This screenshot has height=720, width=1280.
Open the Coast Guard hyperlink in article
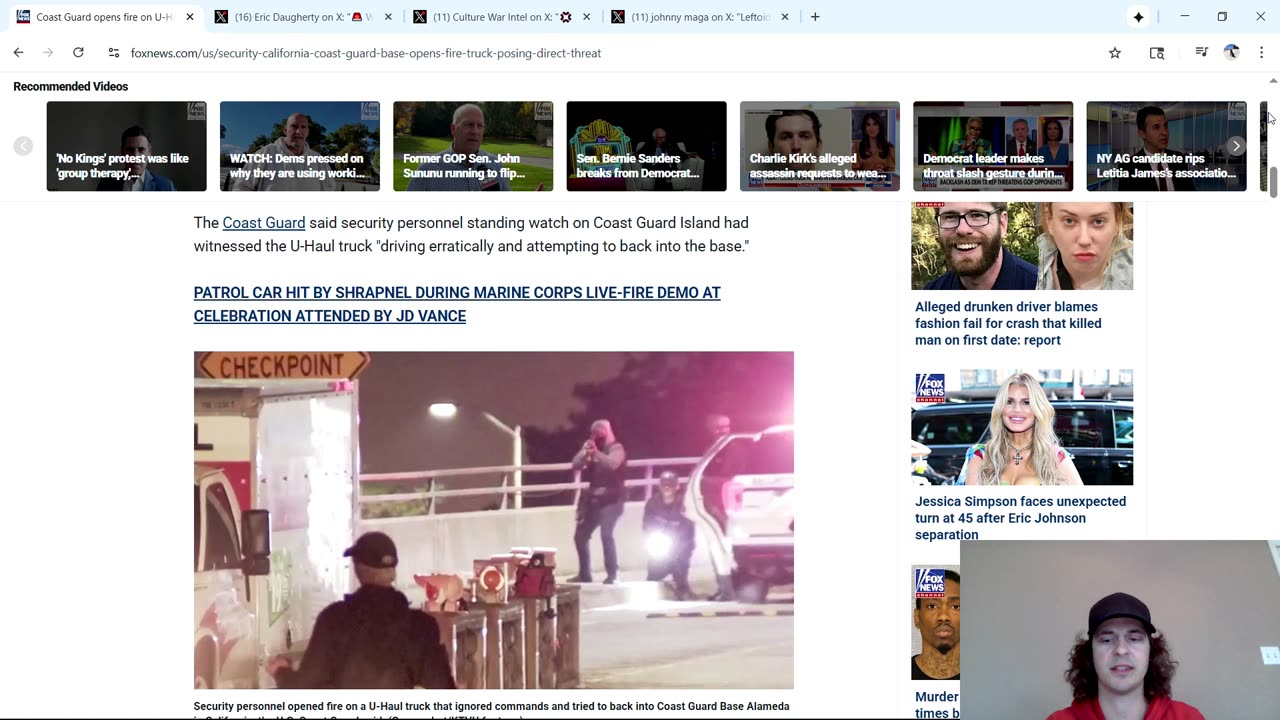click(x=264, y=223)
